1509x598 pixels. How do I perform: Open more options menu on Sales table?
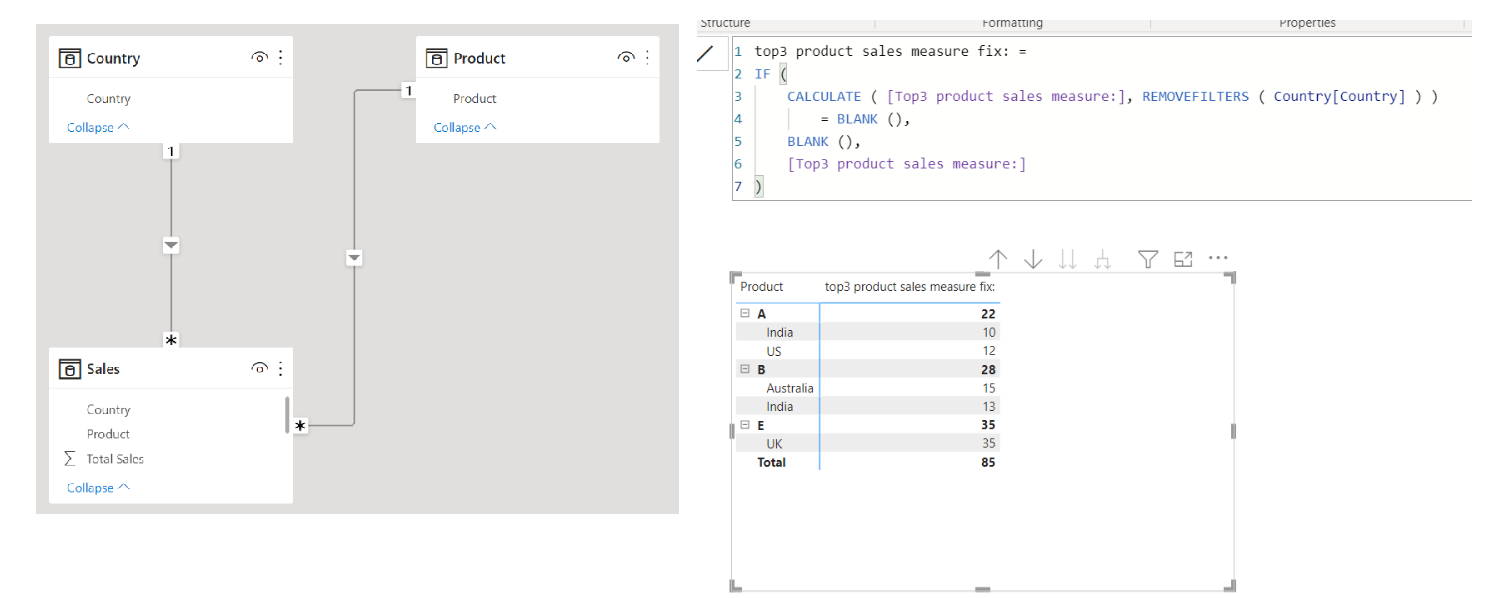pos(280,369)
